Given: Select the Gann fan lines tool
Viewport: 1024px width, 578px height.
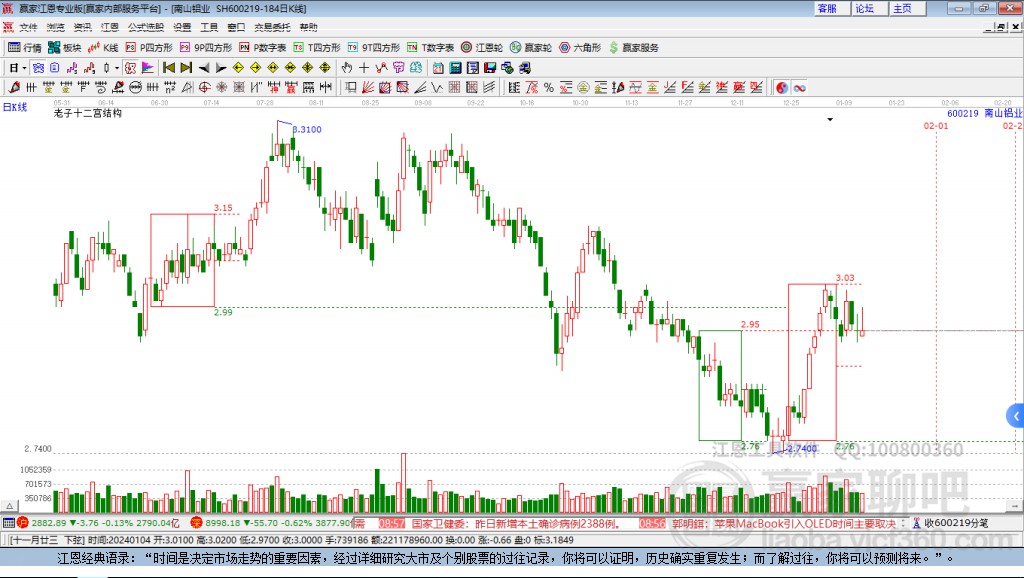Looking at the screenshot, I should (x=367, y=88).
